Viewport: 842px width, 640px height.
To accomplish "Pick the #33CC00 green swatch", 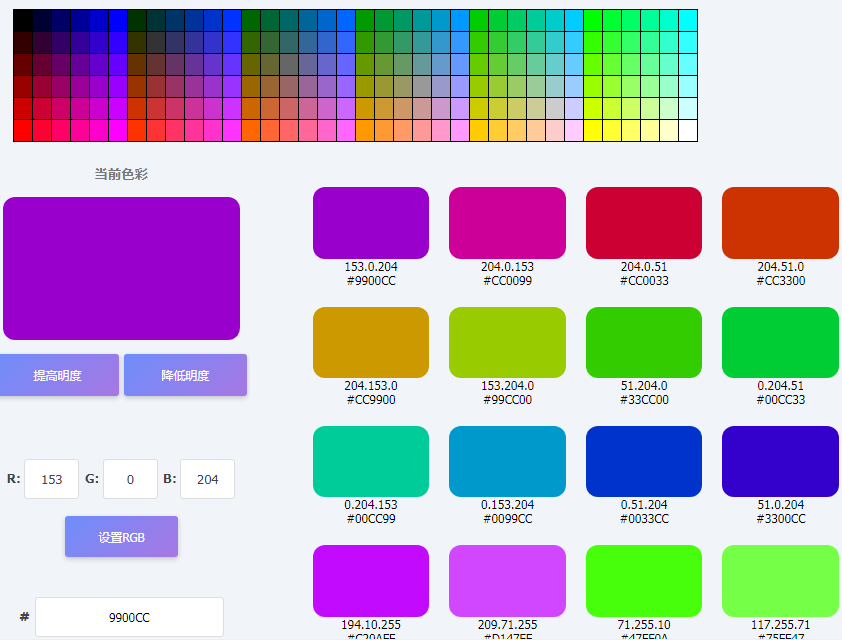I will click(643, 342).
